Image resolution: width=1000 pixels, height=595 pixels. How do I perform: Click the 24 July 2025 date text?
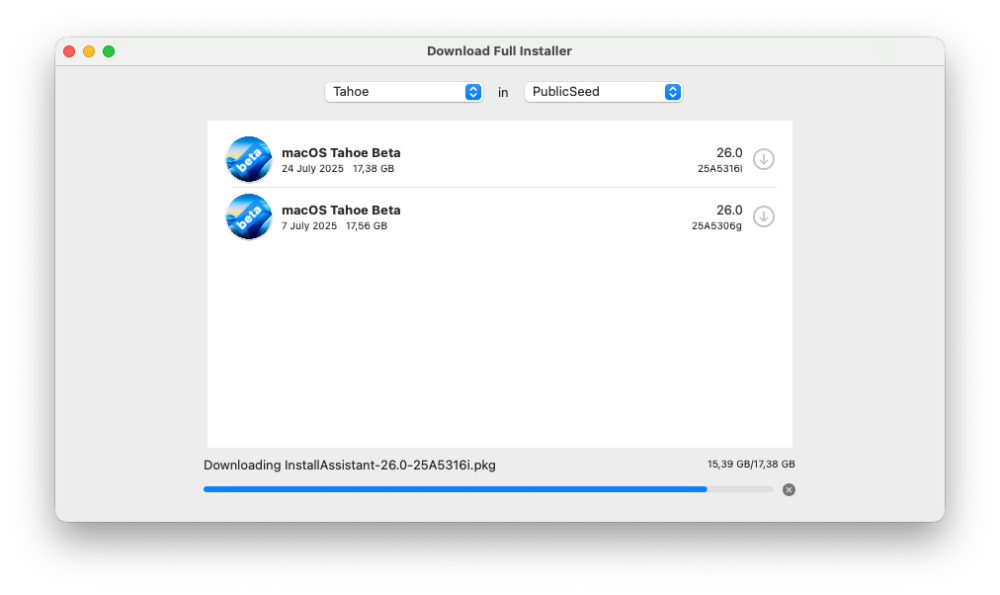click(312, 168)
